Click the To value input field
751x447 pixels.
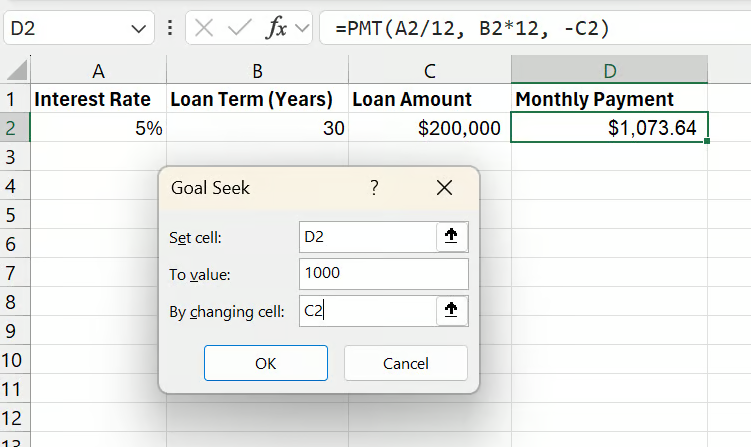click(383, 274)
